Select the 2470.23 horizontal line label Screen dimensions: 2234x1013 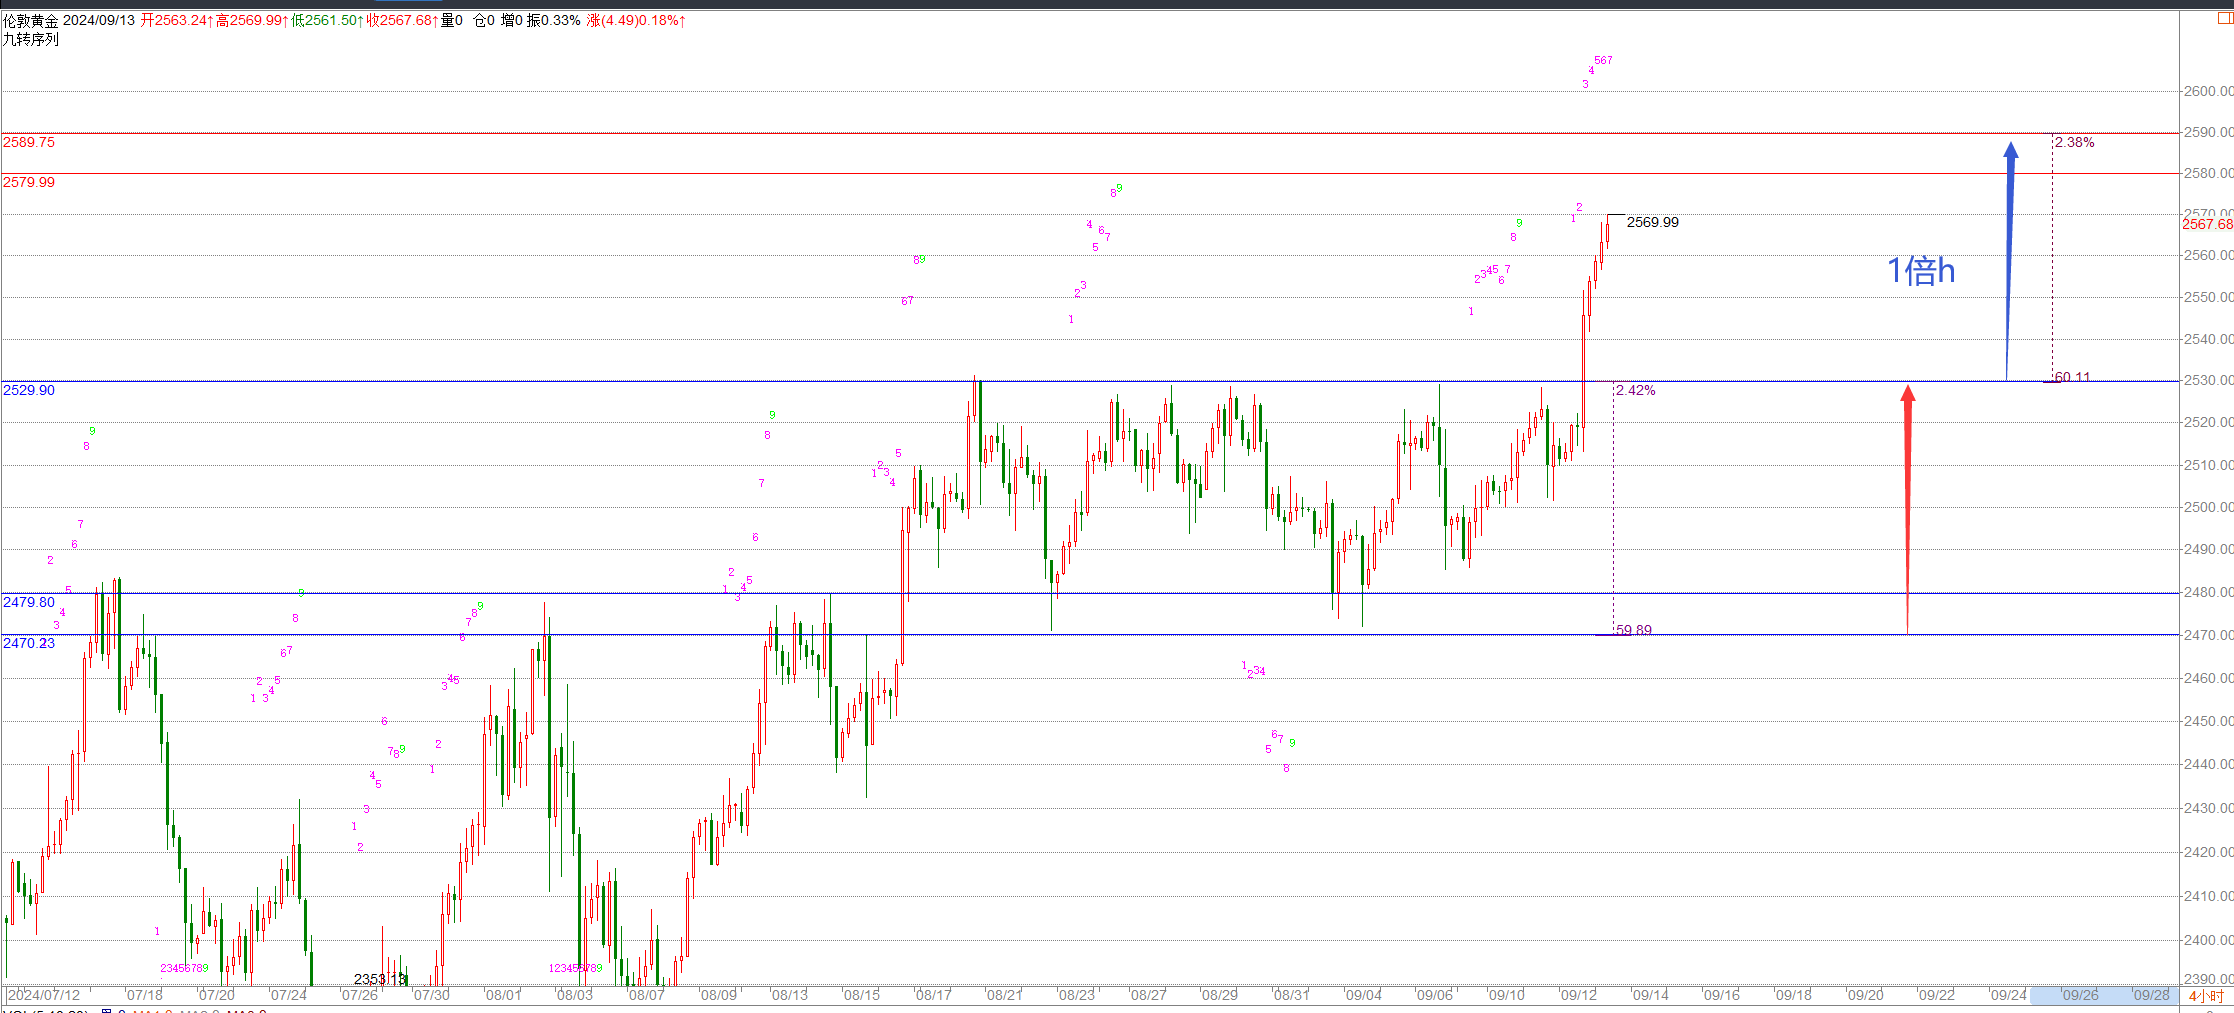pyautogui.click(x=29, y=643)
